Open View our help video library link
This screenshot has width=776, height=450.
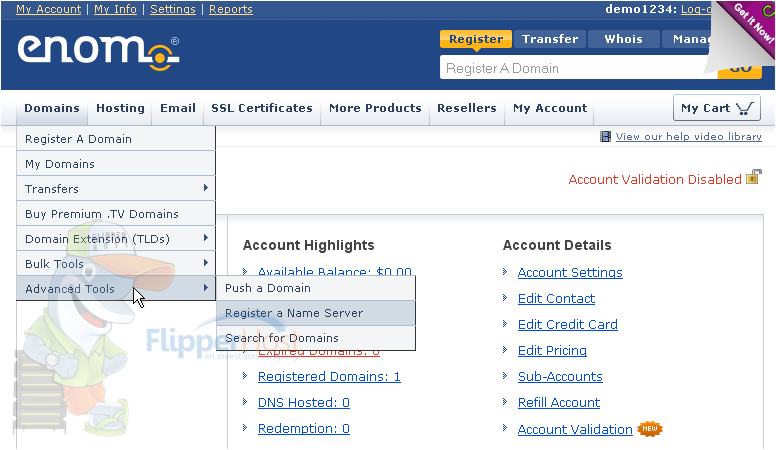[x=688, y=136]
